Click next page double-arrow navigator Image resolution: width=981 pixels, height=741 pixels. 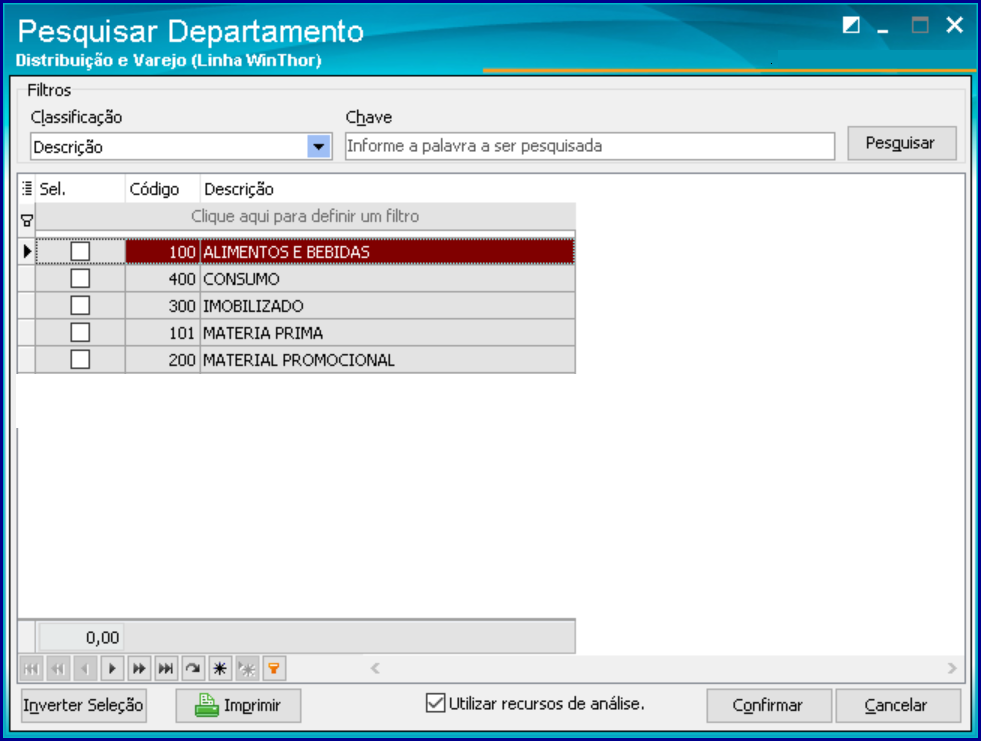[x=139, y=668]
